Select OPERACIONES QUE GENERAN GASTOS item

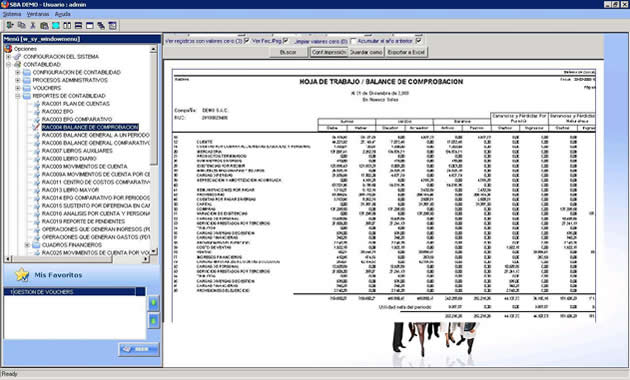tap(96, 237)
